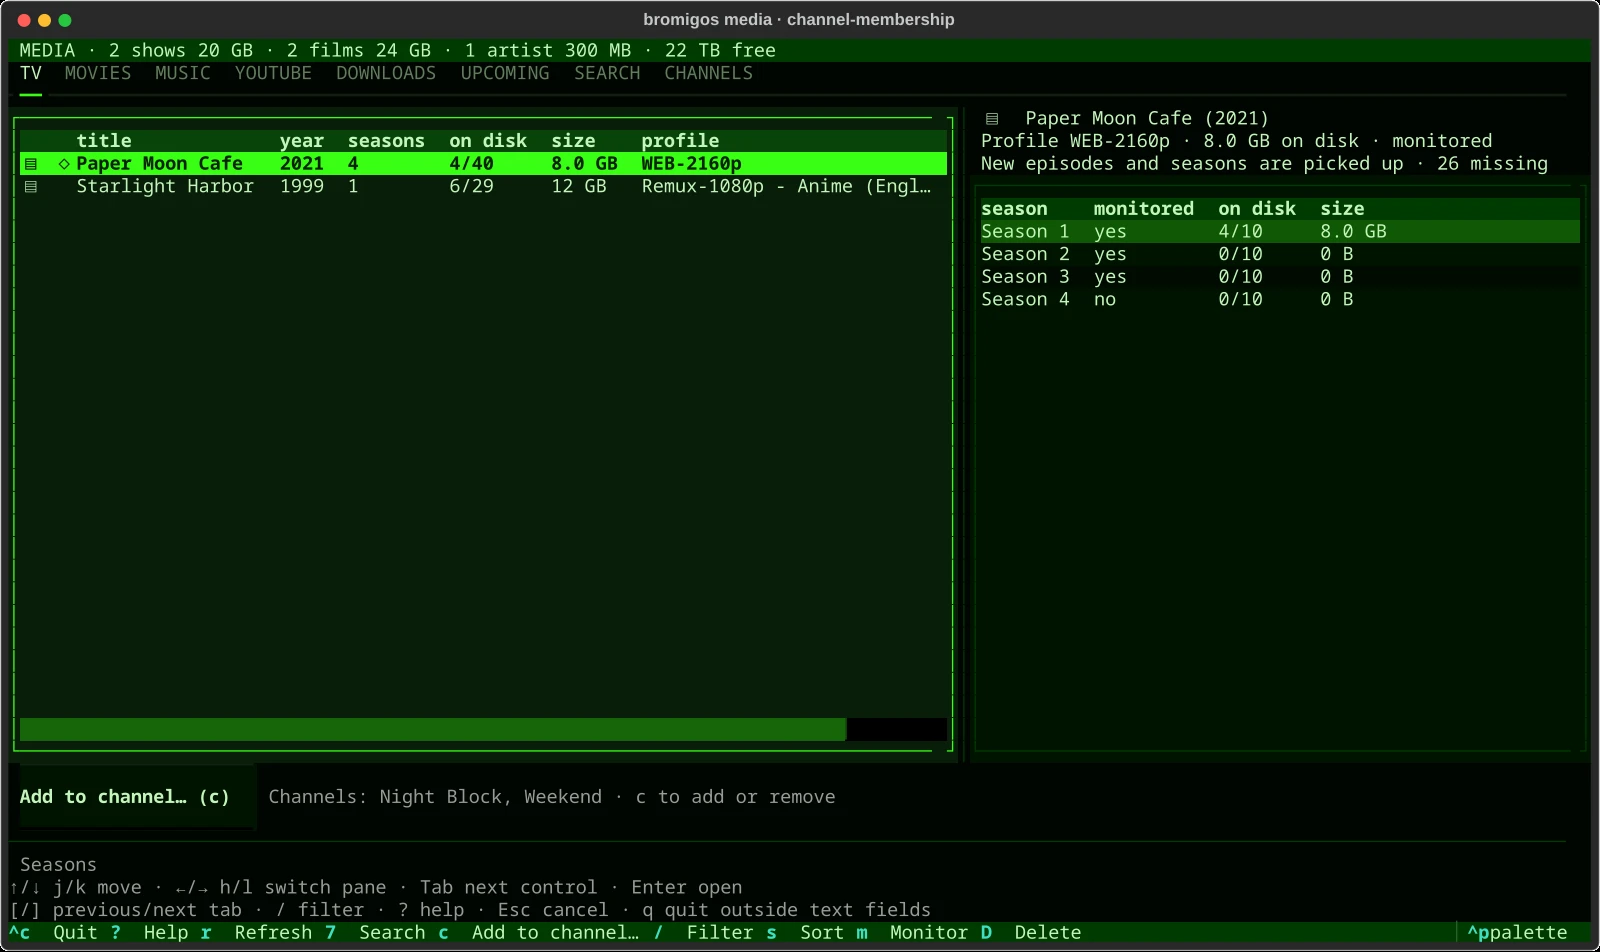The height and width of the screenshot is (952, 1600).
Task: Click the "seasons" column header
Action: pos(386,141)
